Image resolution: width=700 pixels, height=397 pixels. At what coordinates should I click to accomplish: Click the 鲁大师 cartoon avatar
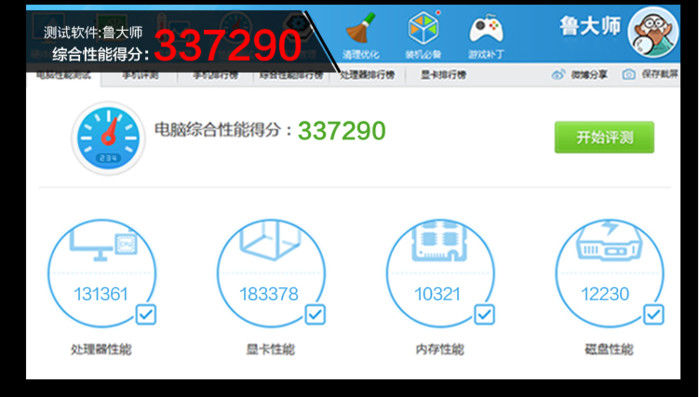(x=653, y=32)
